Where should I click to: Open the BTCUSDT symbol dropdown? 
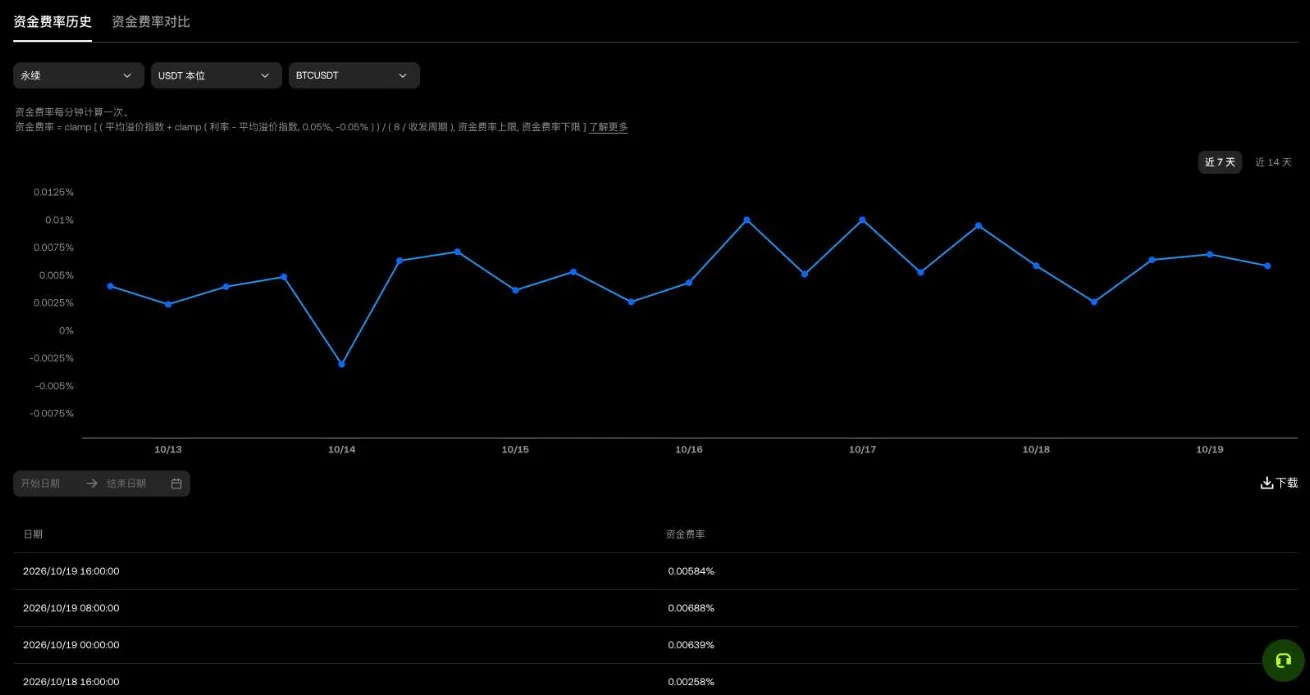point(354,76)
